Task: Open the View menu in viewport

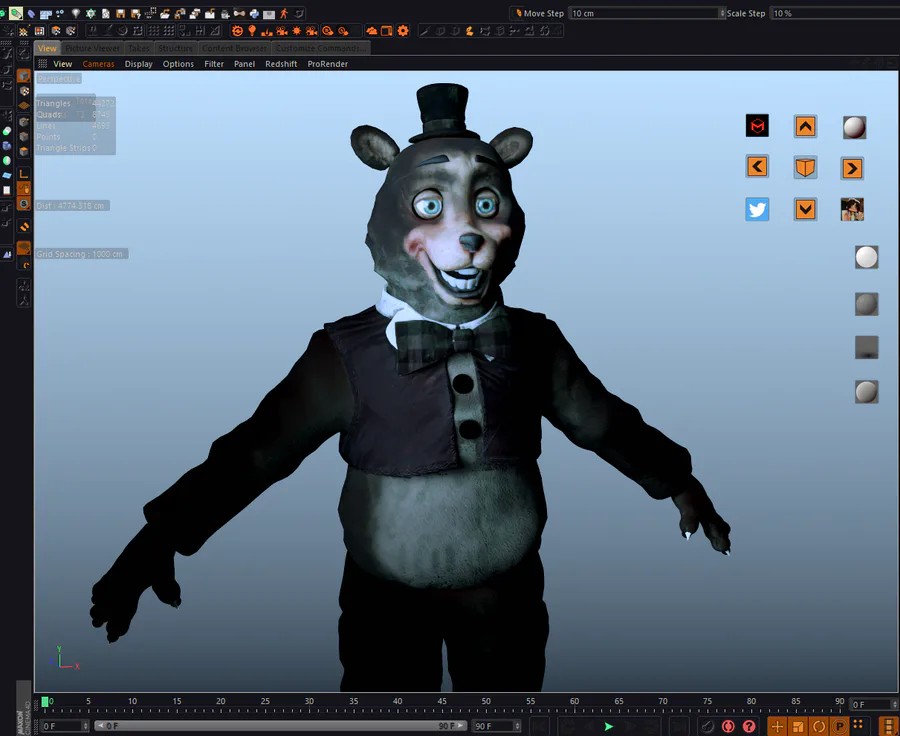Action: click(63, 64)
